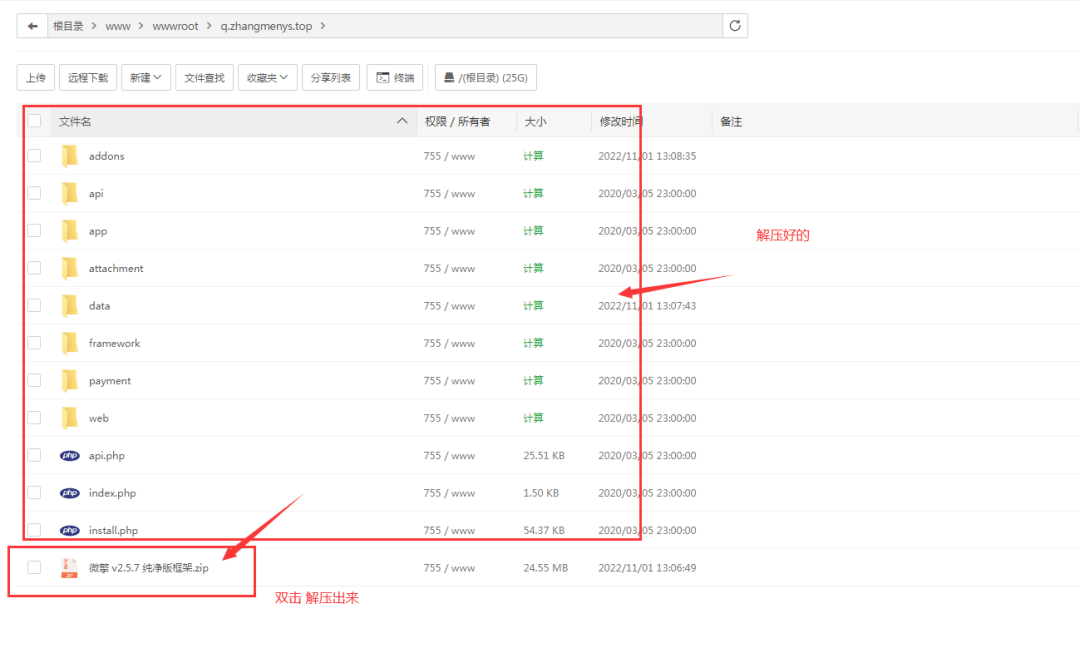Click the api.php file icon
This screenshot has width=1080, height=668.
pos(69,456)
